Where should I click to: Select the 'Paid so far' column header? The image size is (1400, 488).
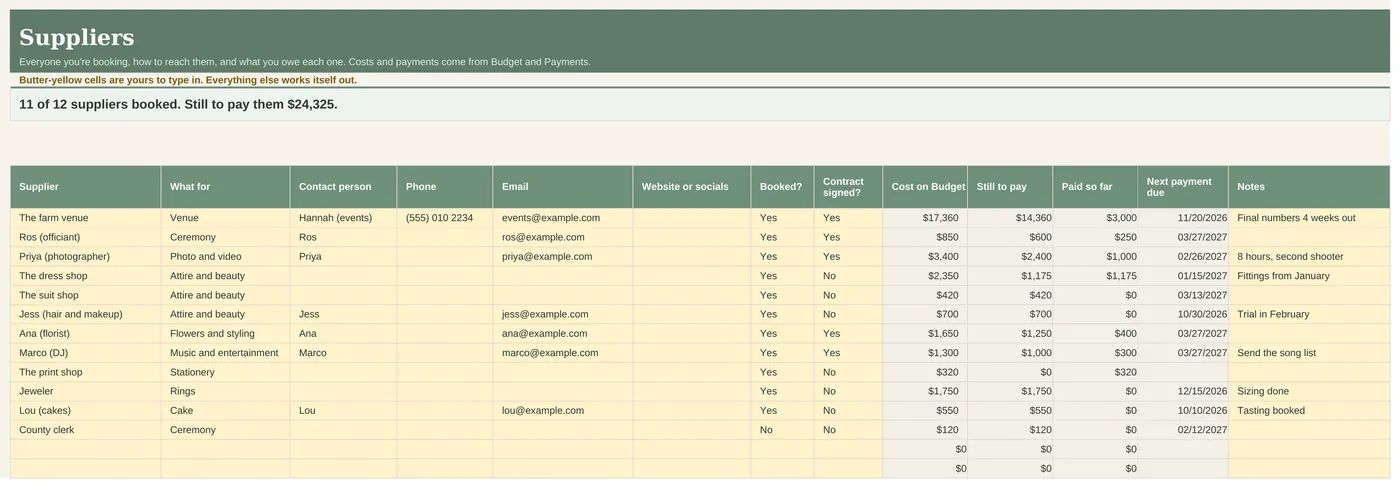point(1096,187)
